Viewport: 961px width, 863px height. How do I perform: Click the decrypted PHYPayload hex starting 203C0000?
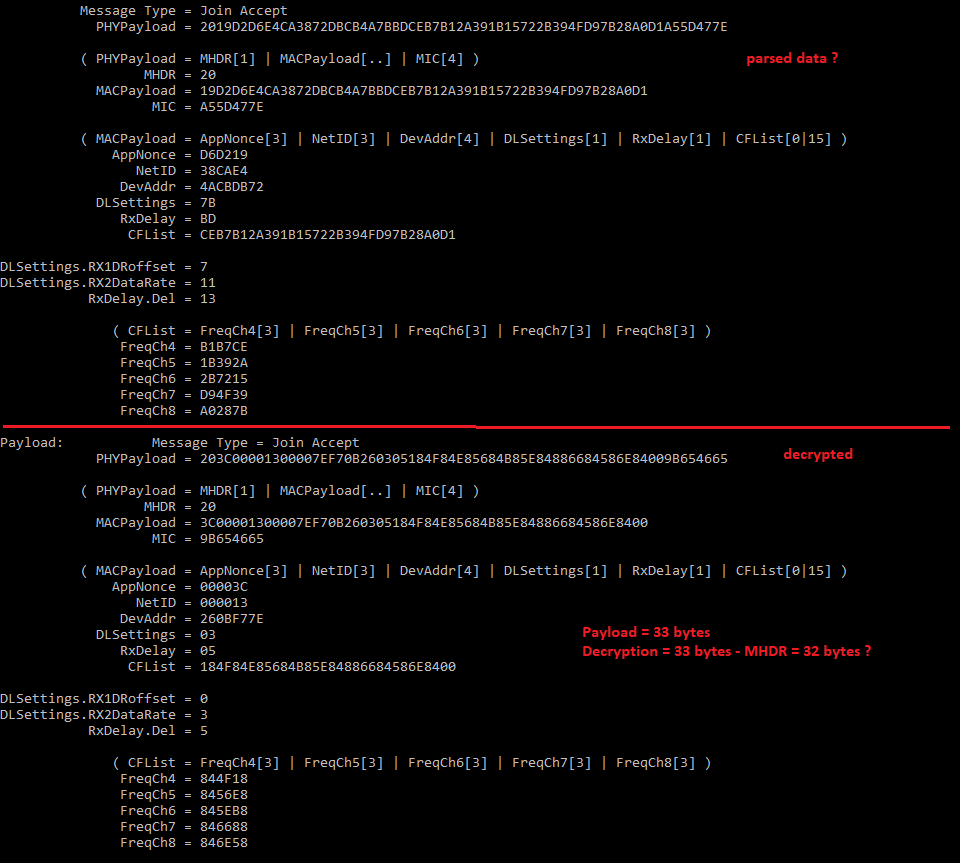(x=463, y=459)
